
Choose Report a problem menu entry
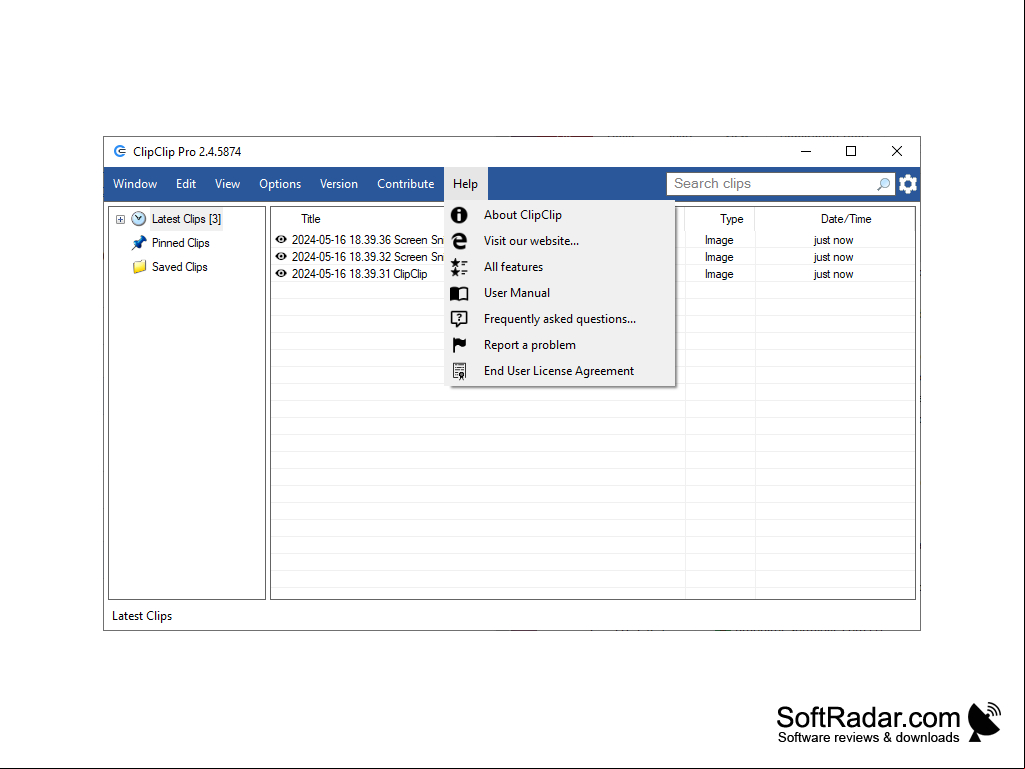560,345
